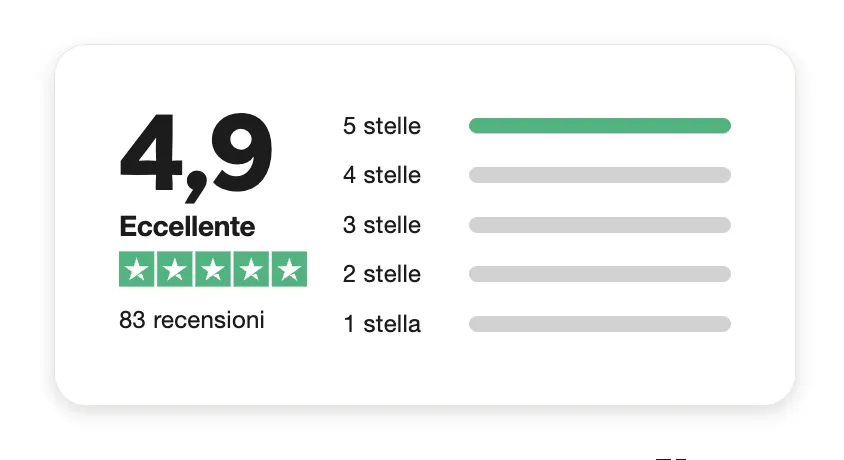Viewport: 844px width, 460px height.
Task: Select the 5 stelle label
Action: [x=382, y=126]
